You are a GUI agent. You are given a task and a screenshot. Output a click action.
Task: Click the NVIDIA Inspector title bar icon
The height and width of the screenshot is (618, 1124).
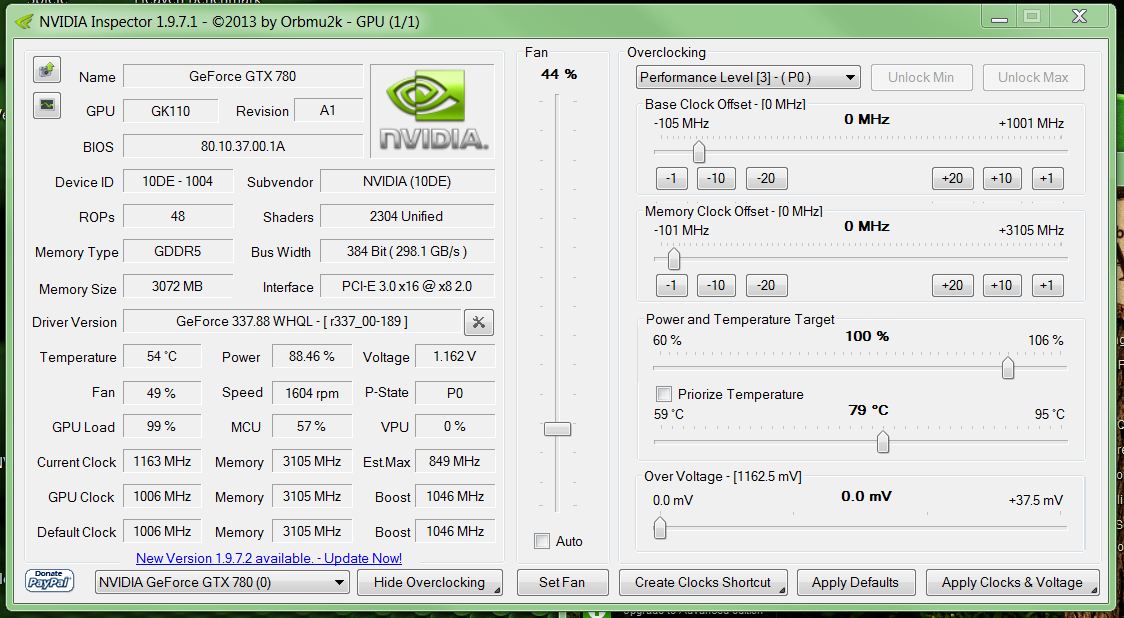[x=24, y=22]
